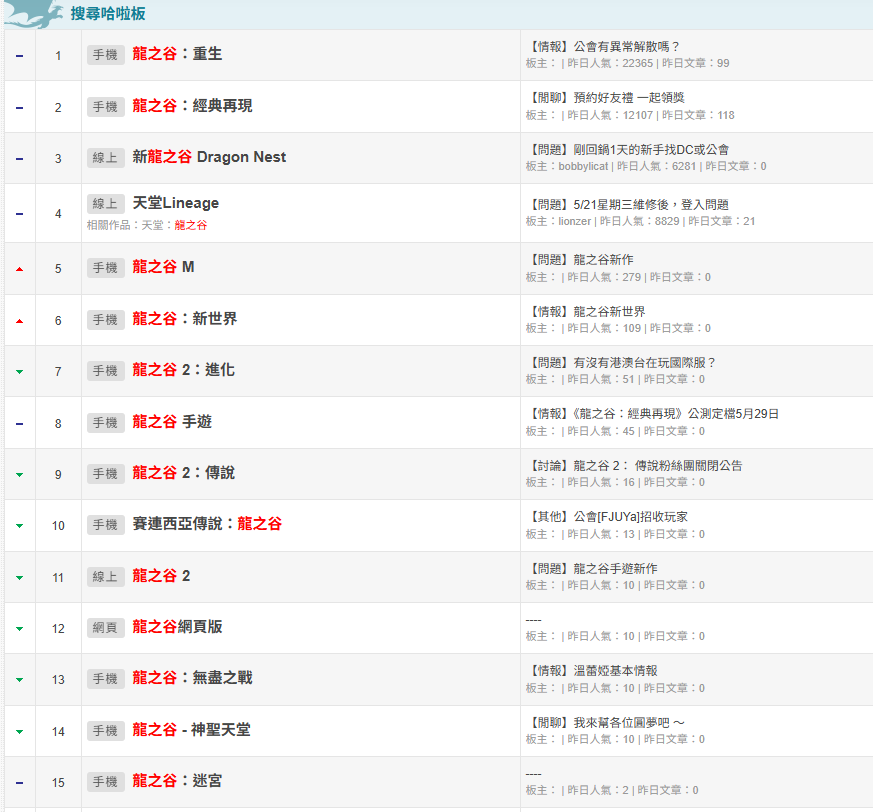Read the post 【閒聊】預約好友禮 一起領獎
The height and width of the screenshot is (812, 873).
pyautogui.click(x=605, y=98)
